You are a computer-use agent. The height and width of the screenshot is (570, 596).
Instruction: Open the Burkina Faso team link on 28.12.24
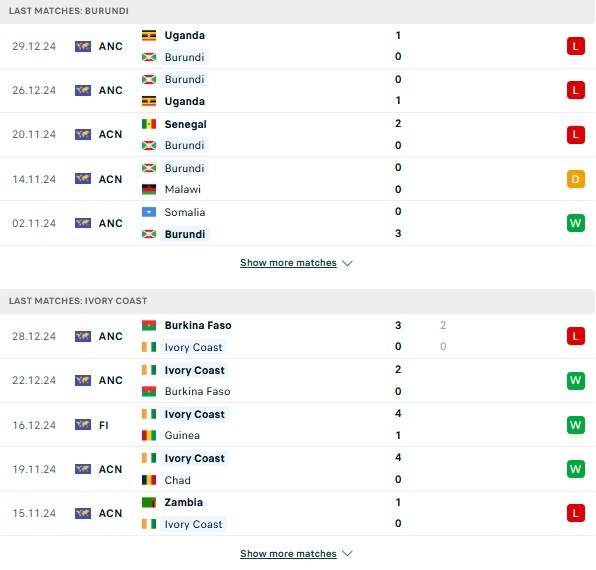198,325
